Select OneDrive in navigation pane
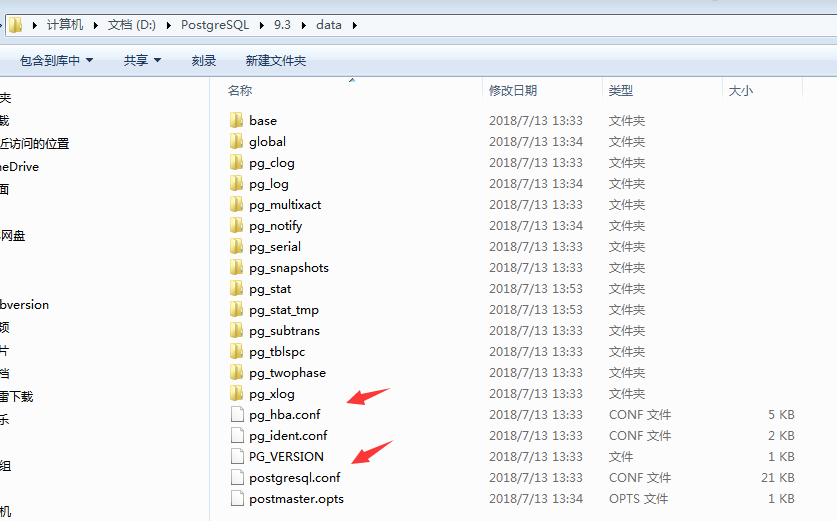 click(19, 167)
